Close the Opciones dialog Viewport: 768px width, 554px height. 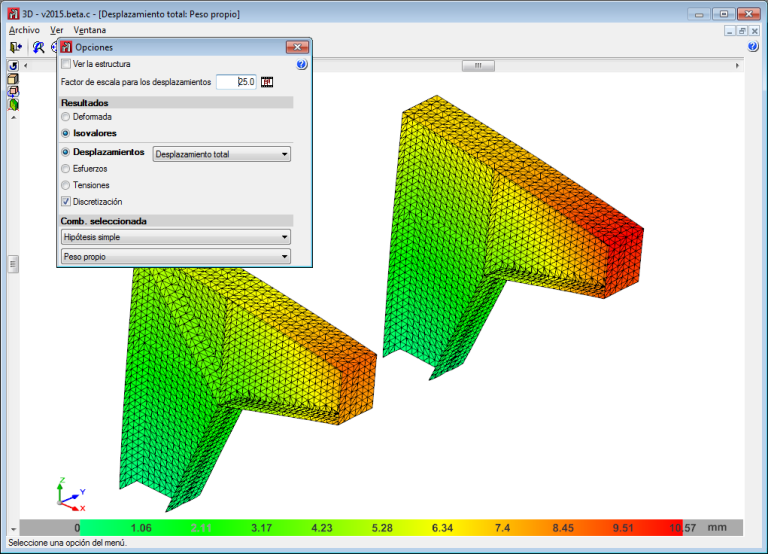coord(297,47)
